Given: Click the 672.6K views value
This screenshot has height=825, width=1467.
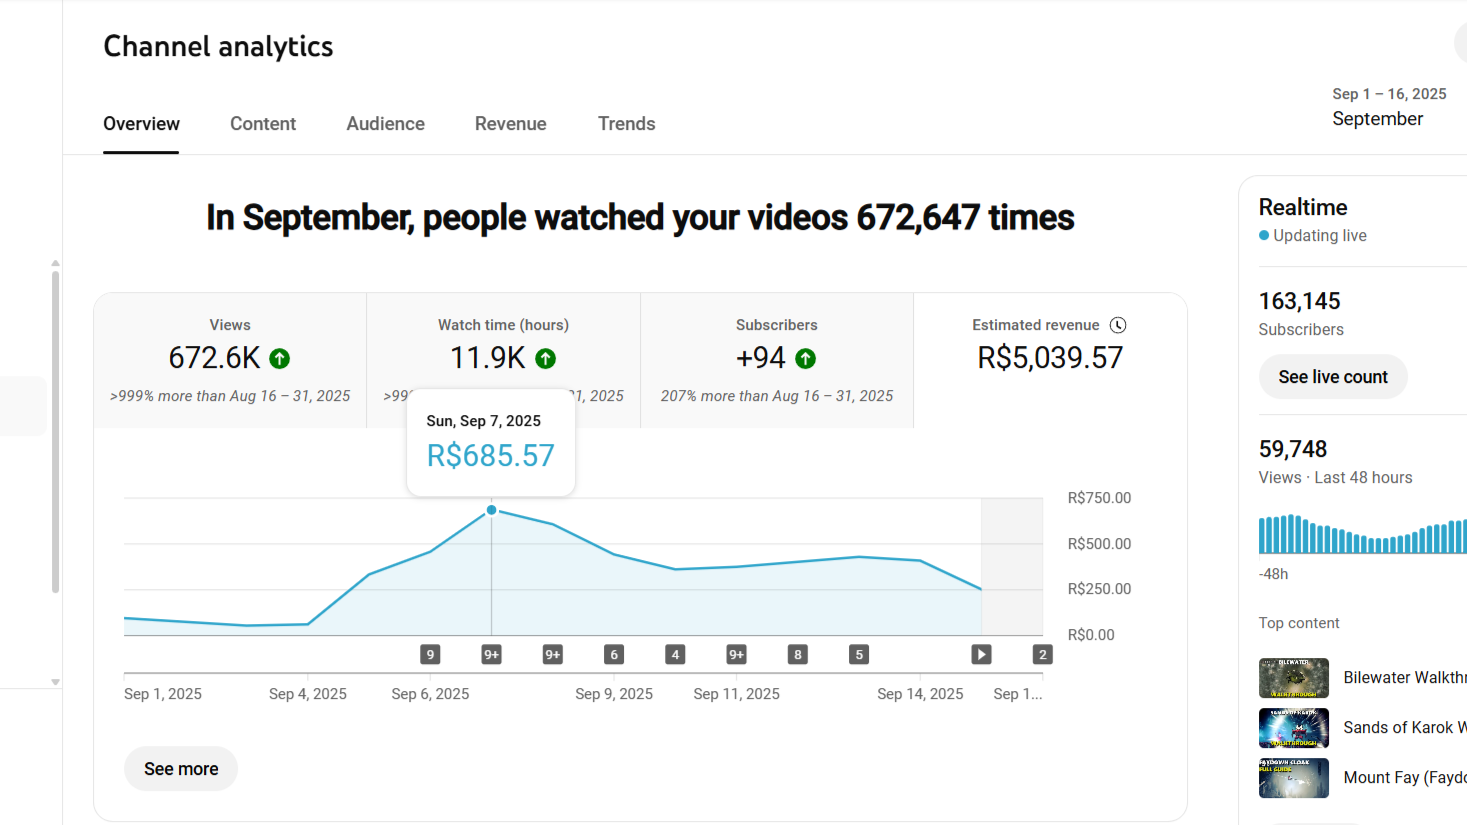Looking at the screenshot, I should pyautogui.click(x=214, y=358).
